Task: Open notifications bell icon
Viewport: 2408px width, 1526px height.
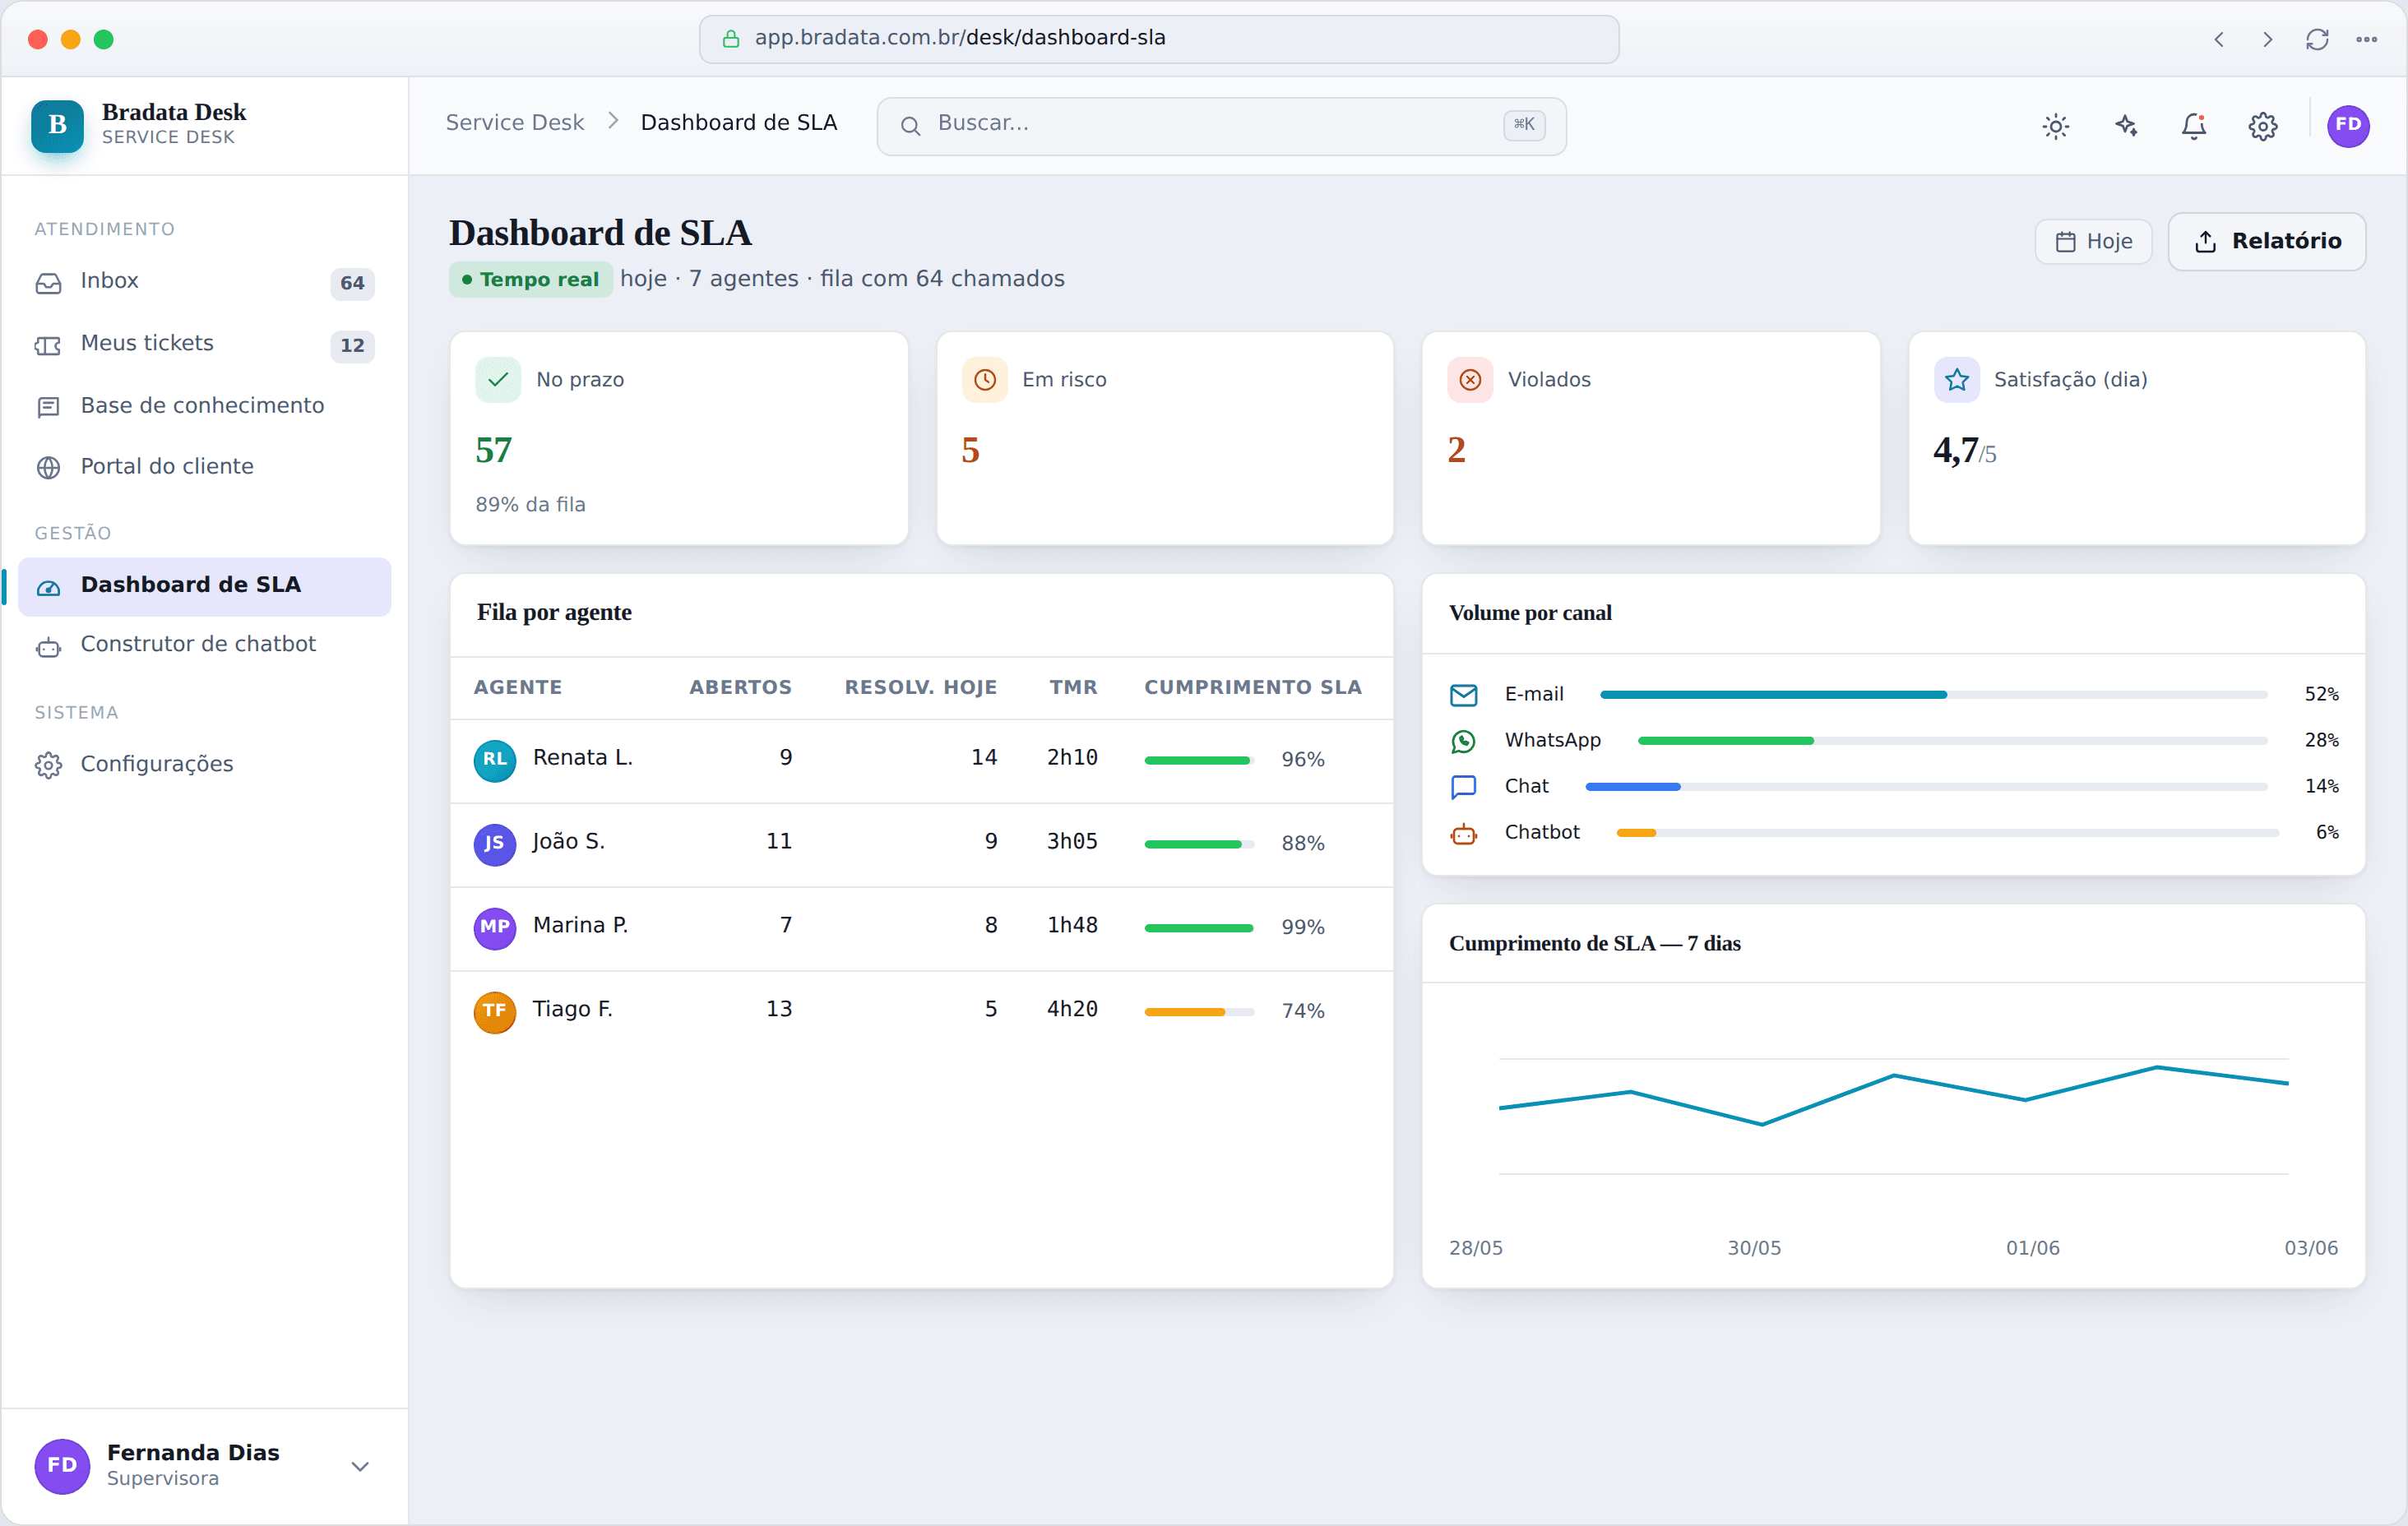Action: click(x=2194, y=126)
